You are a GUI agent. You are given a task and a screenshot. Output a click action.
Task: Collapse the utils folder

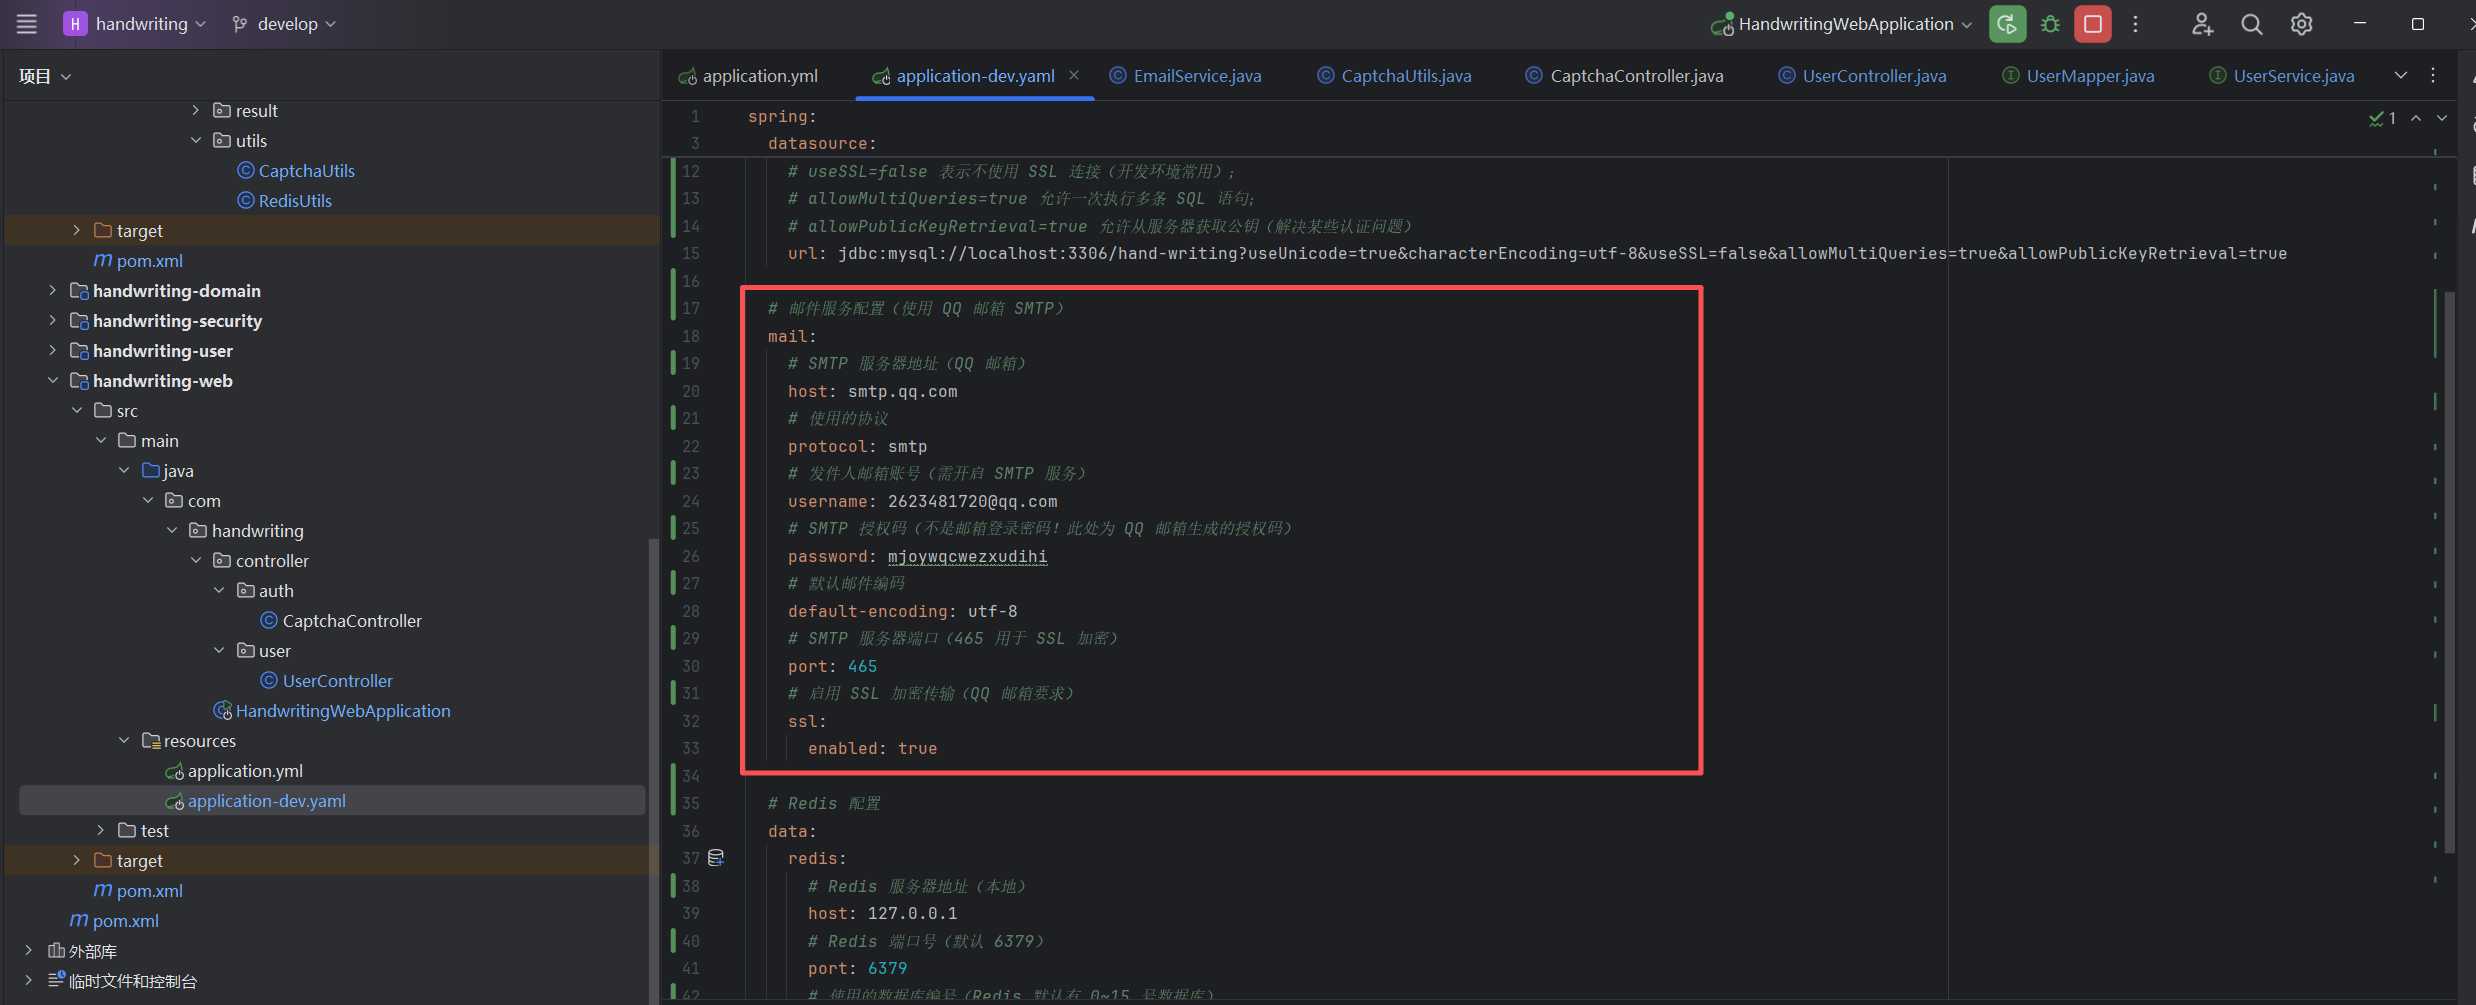tap(196, 140)
